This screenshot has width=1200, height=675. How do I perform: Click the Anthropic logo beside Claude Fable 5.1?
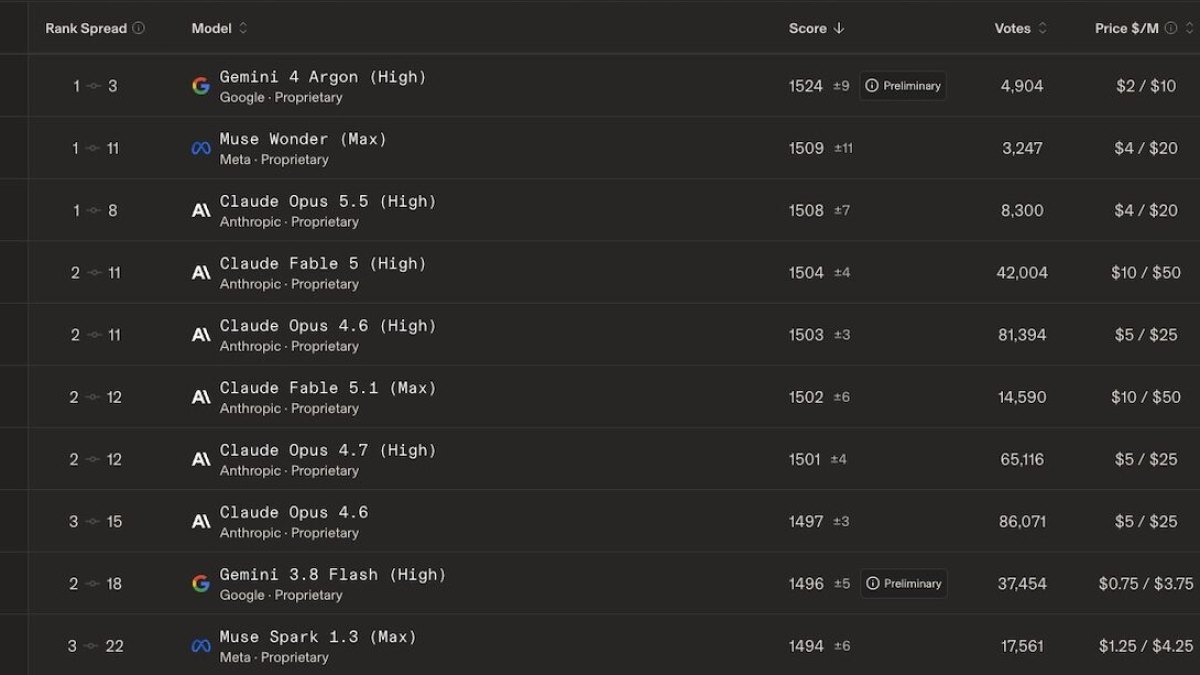tap(201, 397)
